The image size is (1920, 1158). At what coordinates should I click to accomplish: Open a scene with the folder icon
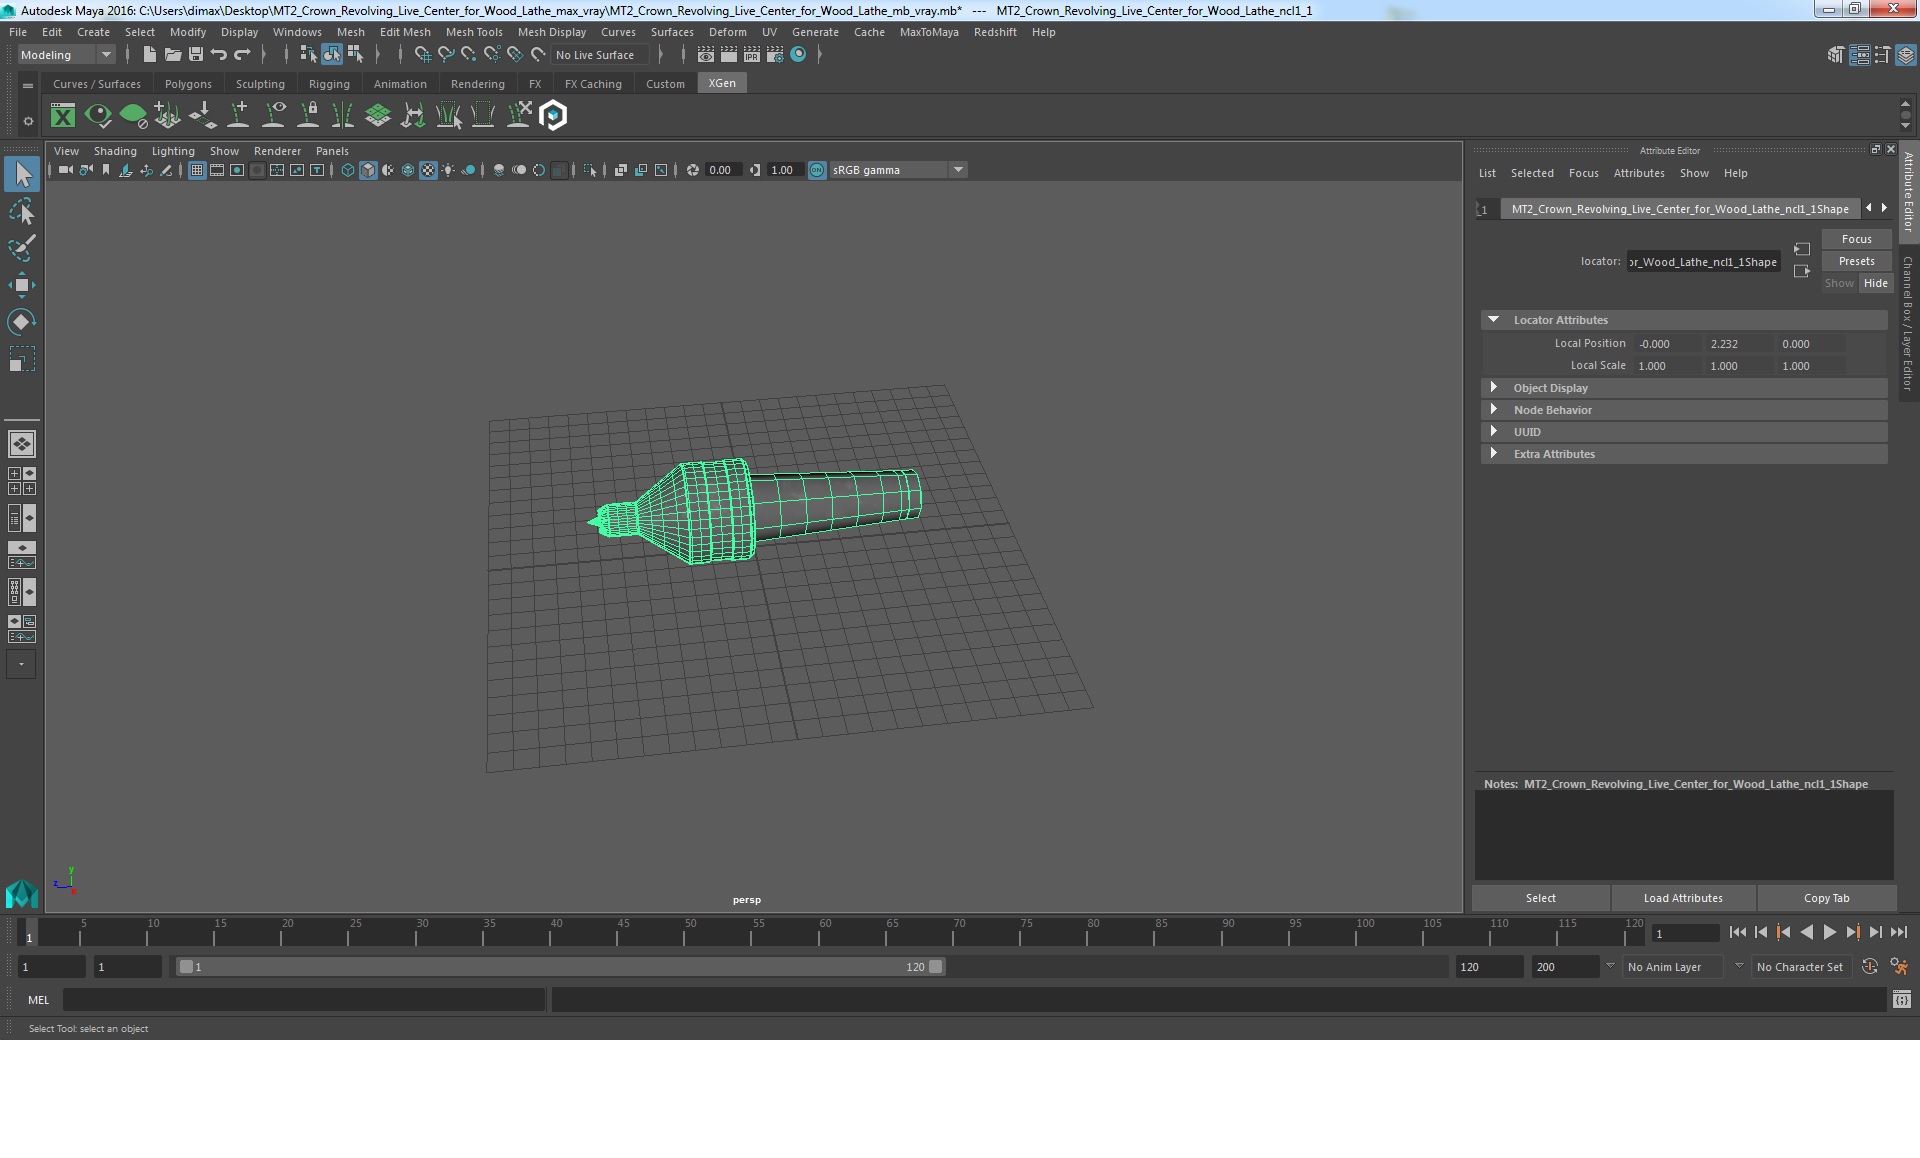click(172, 55)
